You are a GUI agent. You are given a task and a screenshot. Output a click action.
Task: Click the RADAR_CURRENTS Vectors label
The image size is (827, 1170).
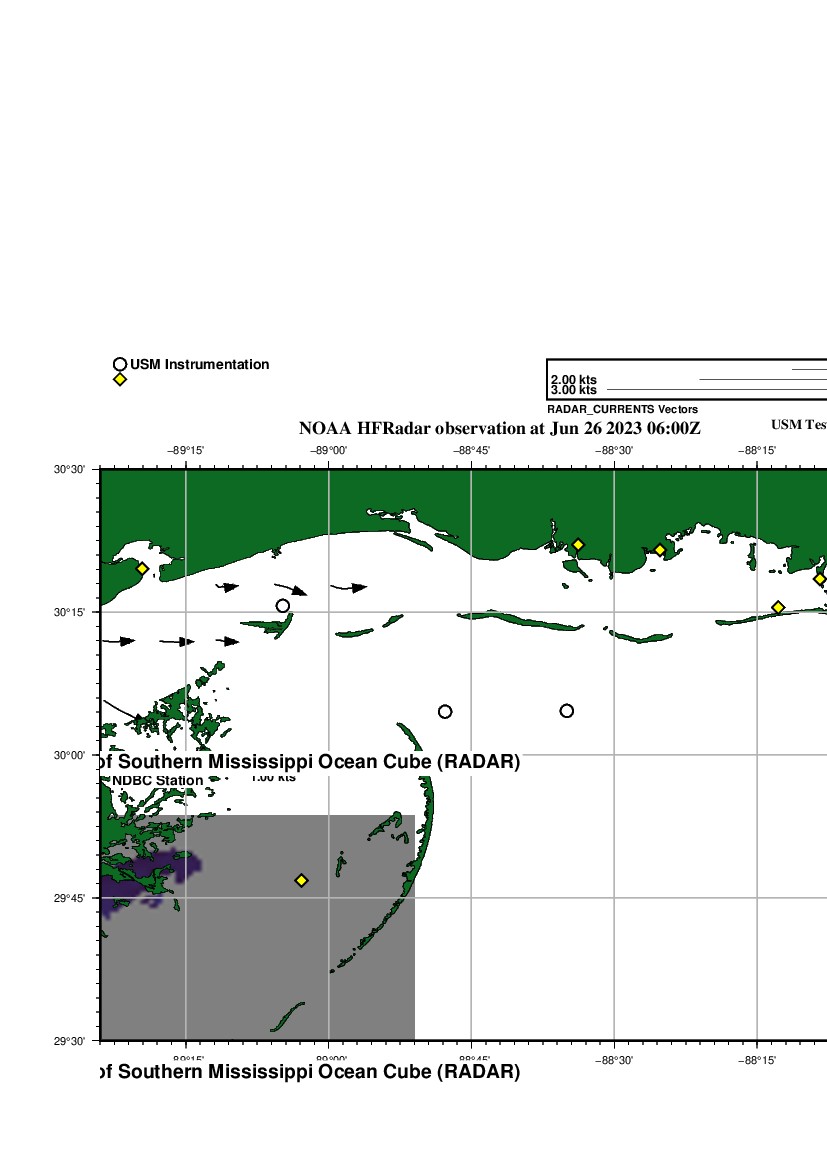[622, 410]
